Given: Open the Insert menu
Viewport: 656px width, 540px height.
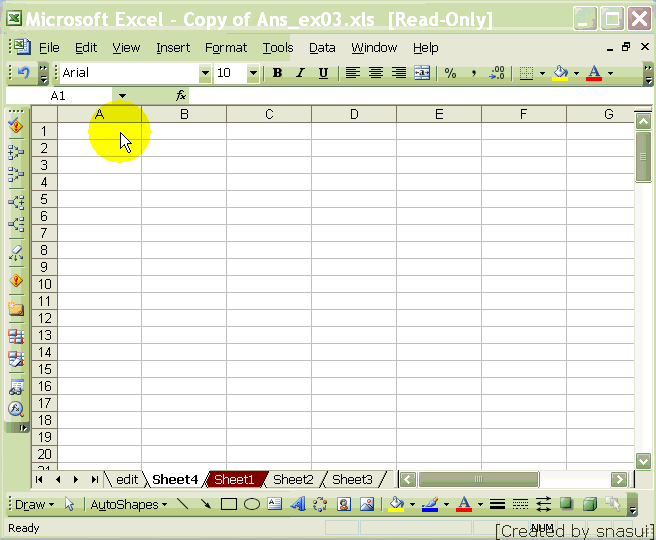Looking at the screenshot, I should [173, 48].
